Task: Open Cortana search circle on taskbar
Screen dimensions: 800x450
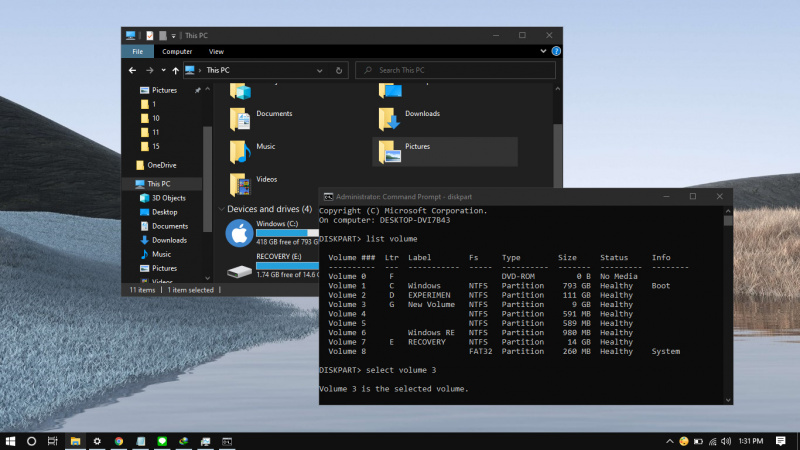Action: [31, 441]
